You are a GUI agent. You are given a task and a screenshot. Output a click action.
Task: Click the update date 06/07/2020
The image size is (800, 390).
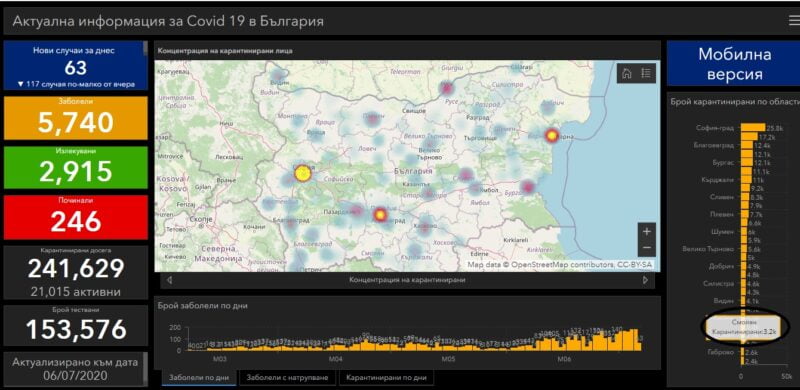[x=75, y=375]
